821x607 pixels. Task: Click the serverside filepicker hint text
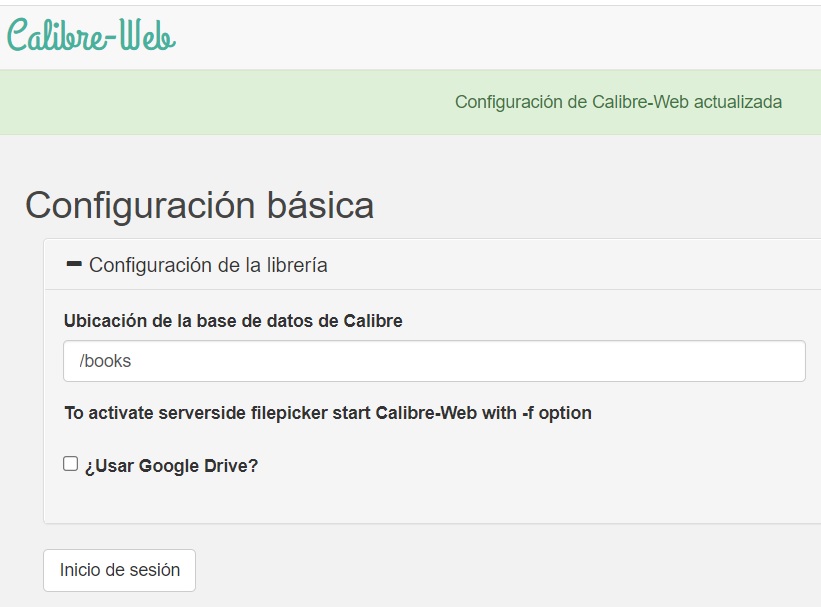(327, 413)
